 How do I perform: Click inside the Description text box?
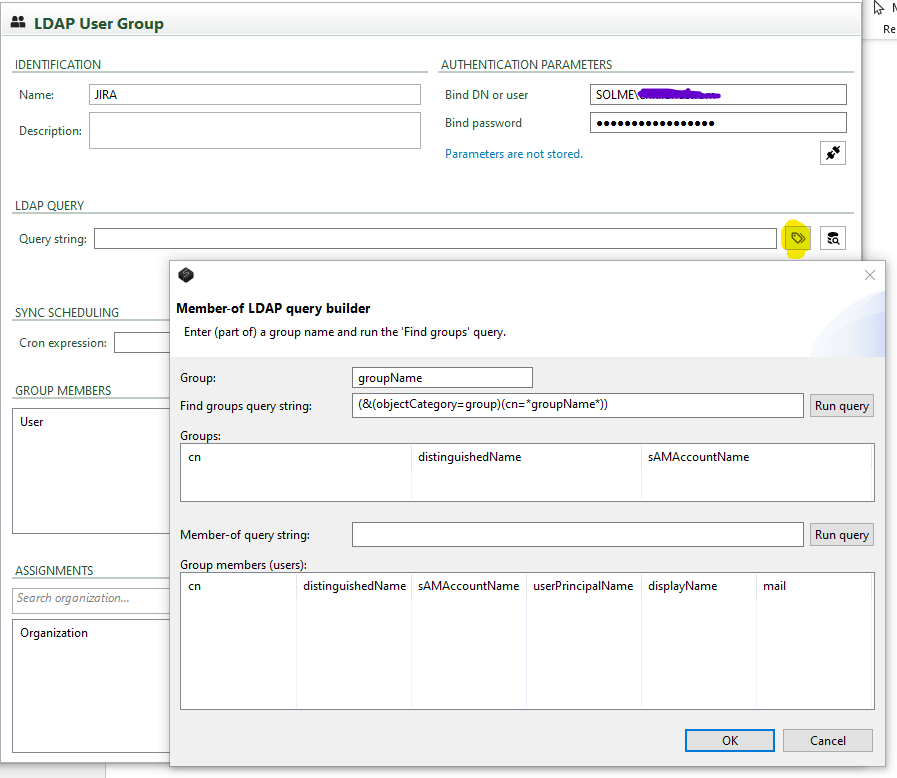254,130
